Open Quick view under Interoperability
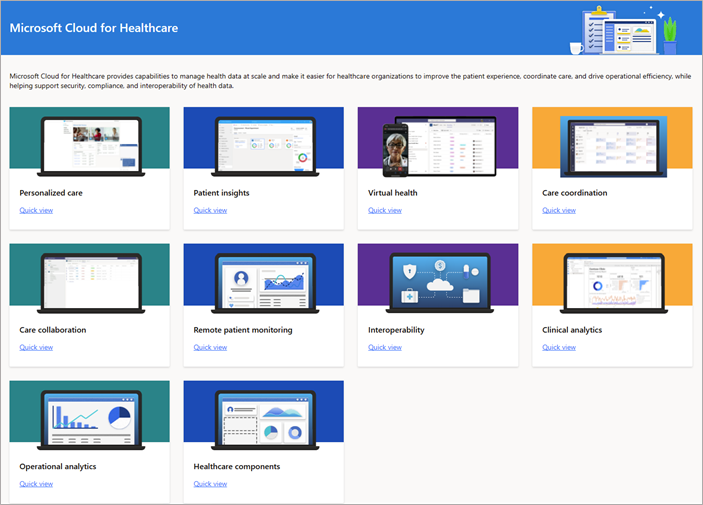This screenshot has width=703, height=505. 385,347
